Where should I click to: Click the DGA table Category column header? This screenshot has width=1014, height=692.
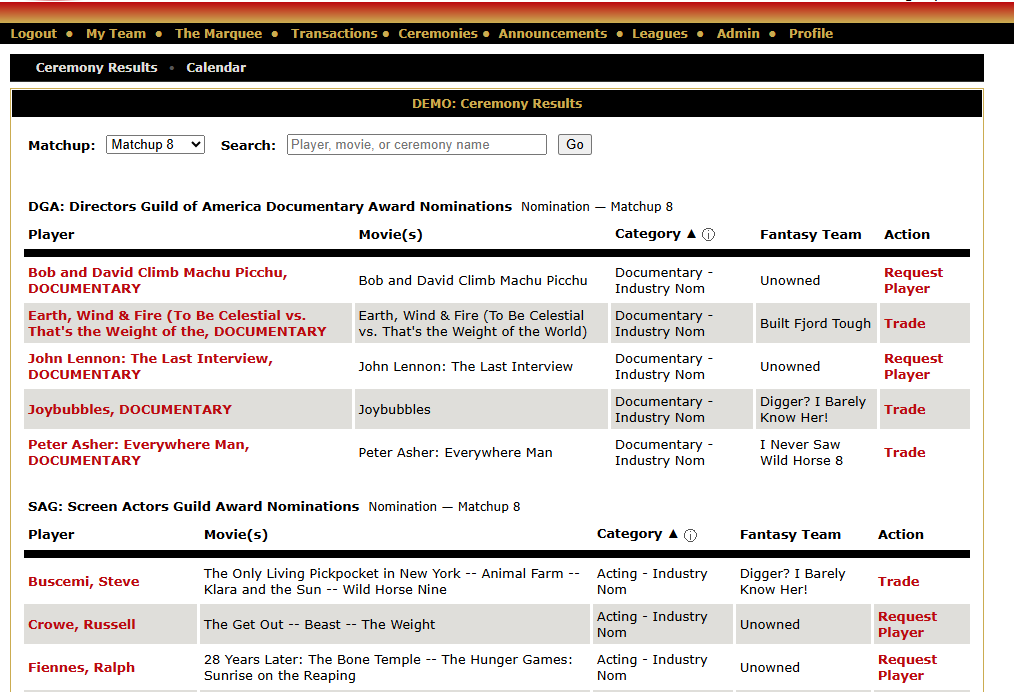pos(648,234)
